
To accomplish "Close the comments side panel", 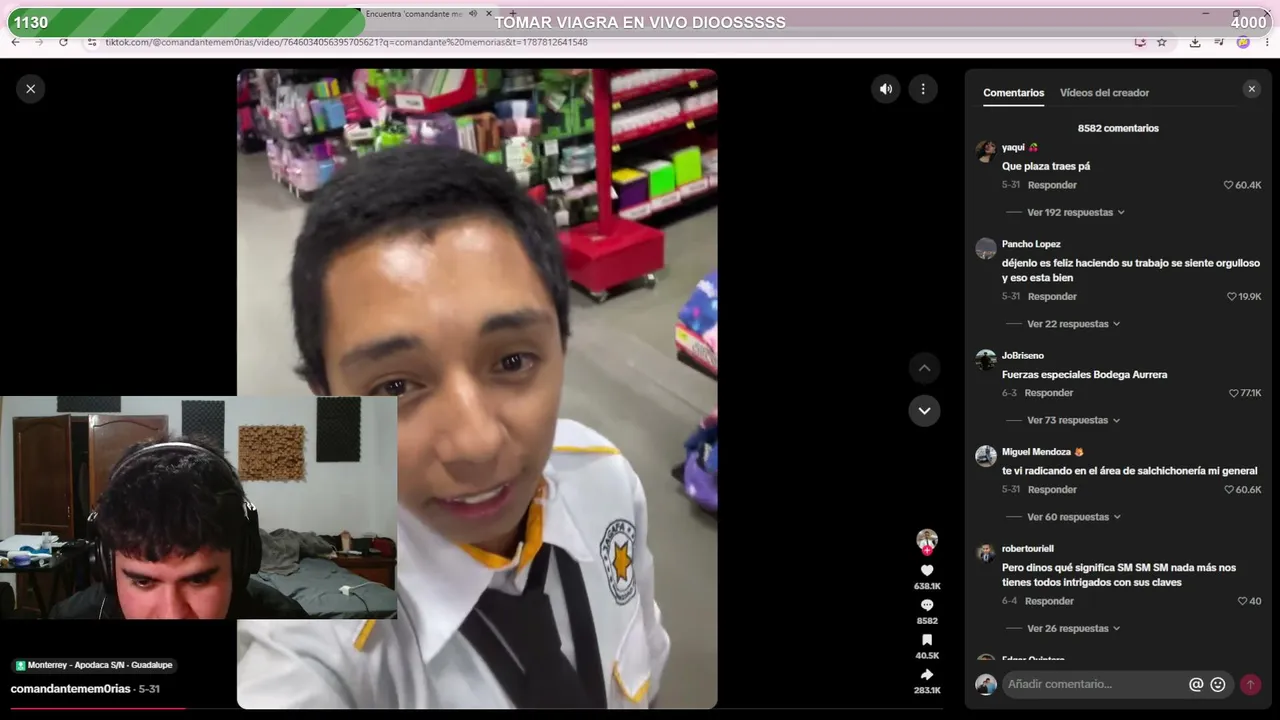I will [1251, 89].
